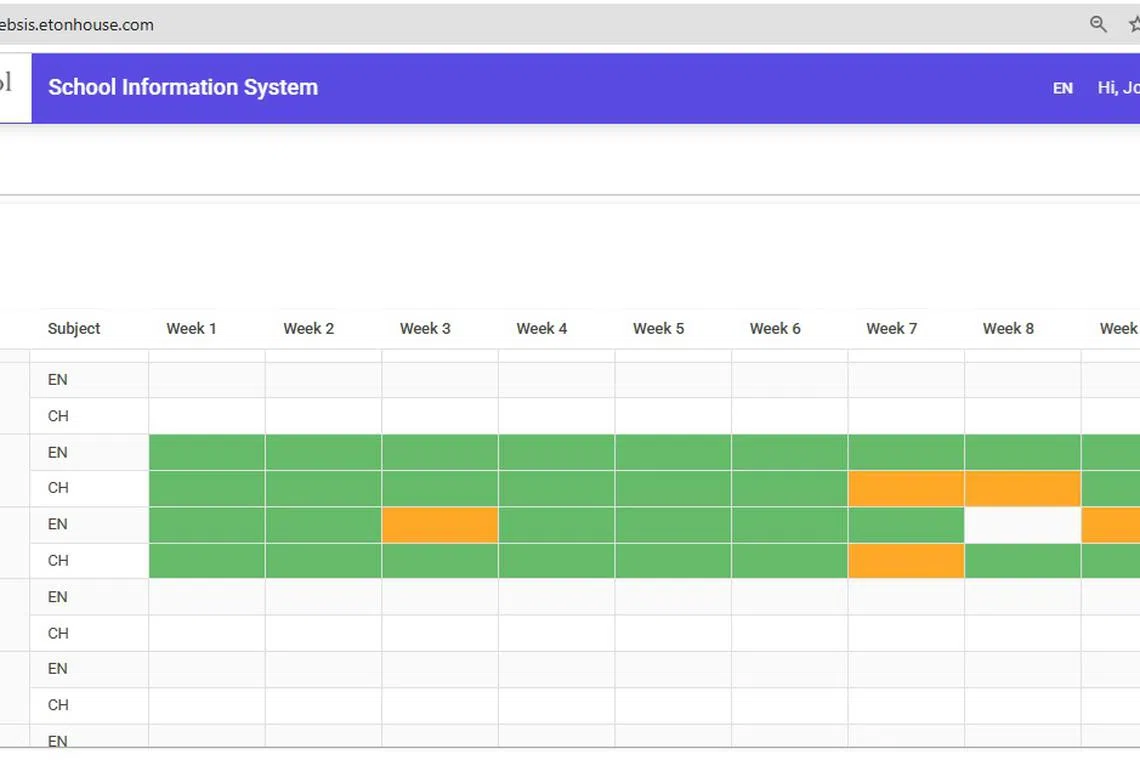The width and height of the screenshot is (1140, 760).
Task: Open the orange cell under Week 3
Action: point(440,525)
